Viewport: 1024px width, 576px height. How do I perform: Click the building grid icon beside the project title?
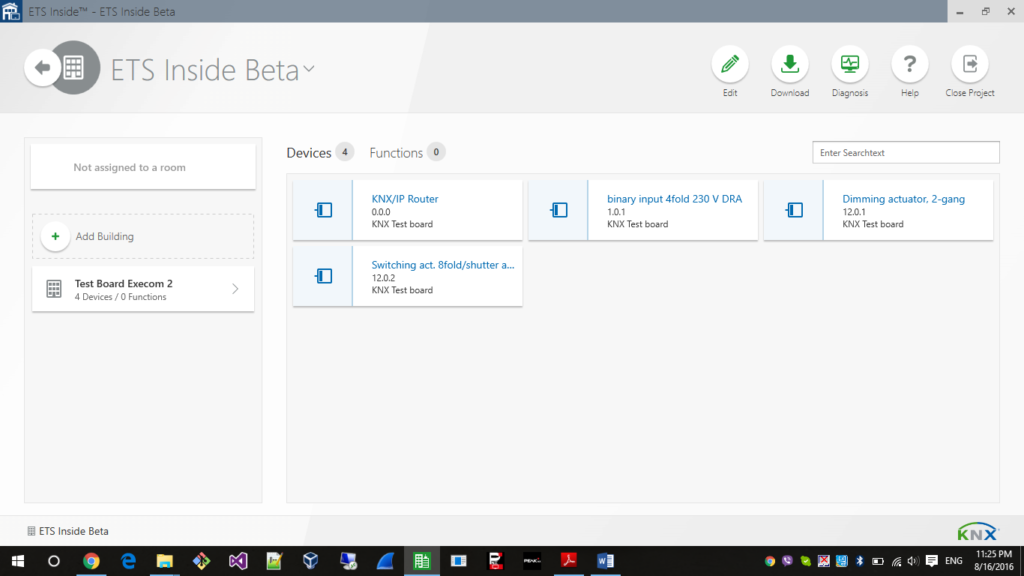(74, 67)
